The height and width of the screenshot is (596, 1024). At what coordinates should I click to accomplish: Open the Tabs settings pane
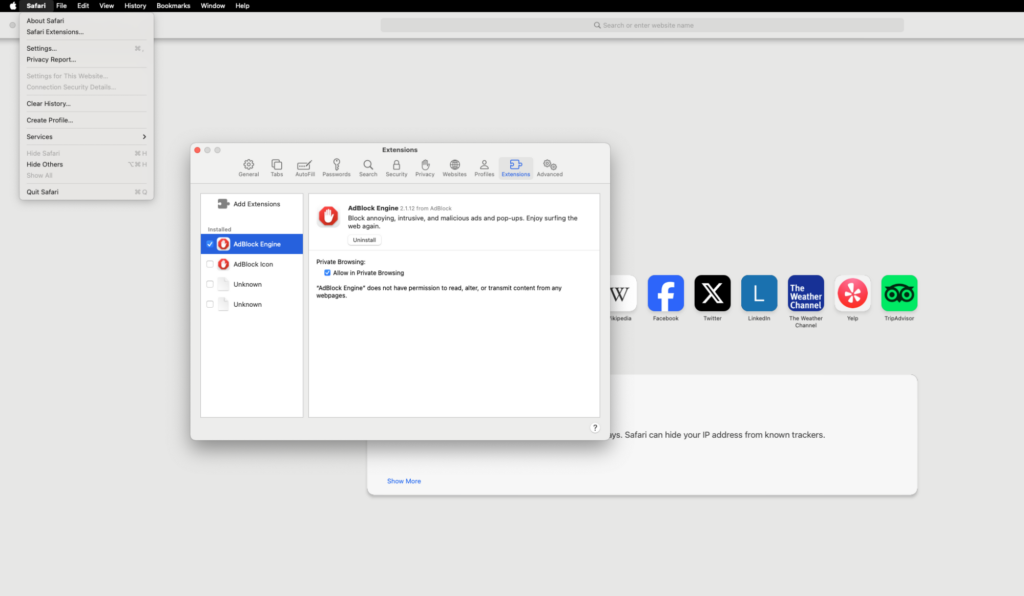(x=277, y=168)
